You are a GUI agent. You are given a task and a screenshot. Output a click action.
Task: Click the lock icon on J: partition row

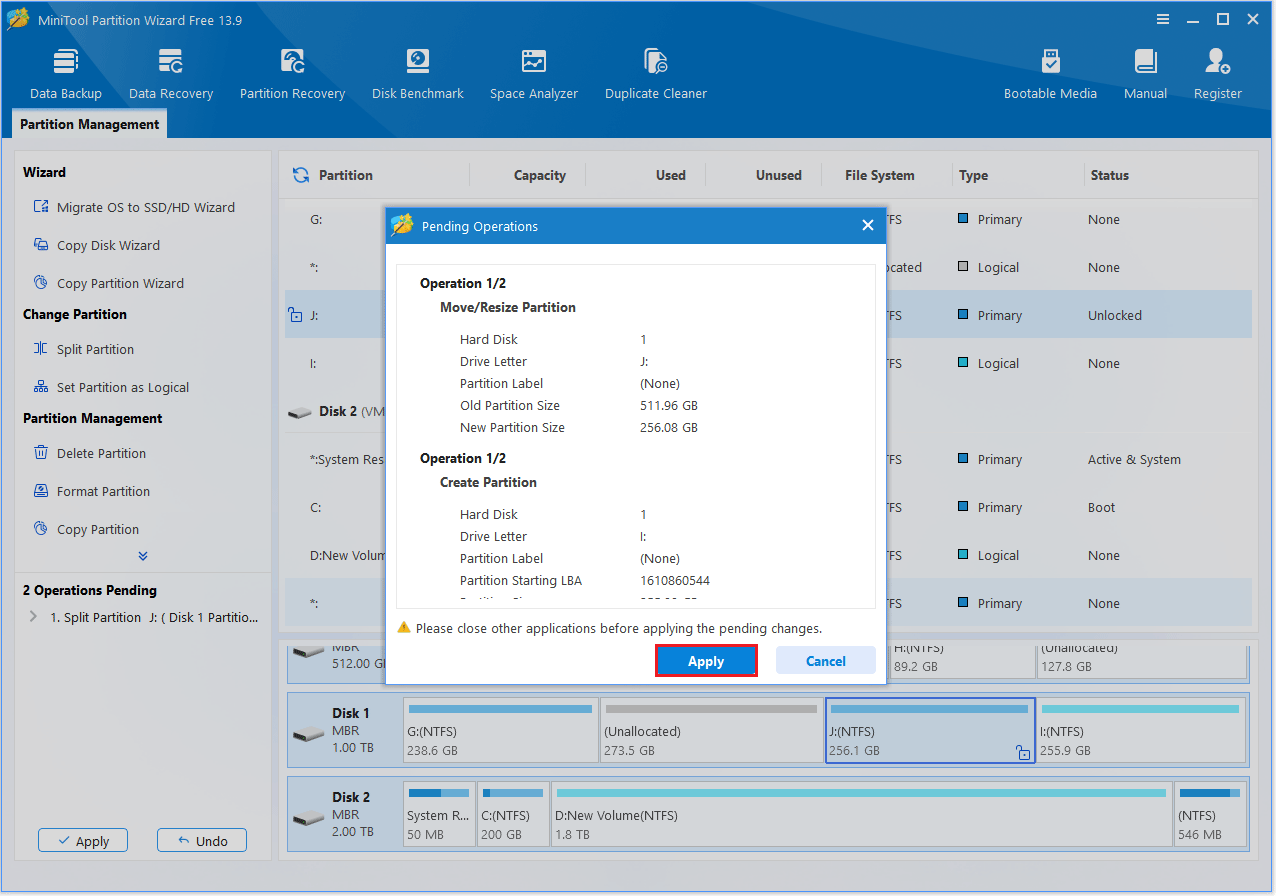point(295,315)
